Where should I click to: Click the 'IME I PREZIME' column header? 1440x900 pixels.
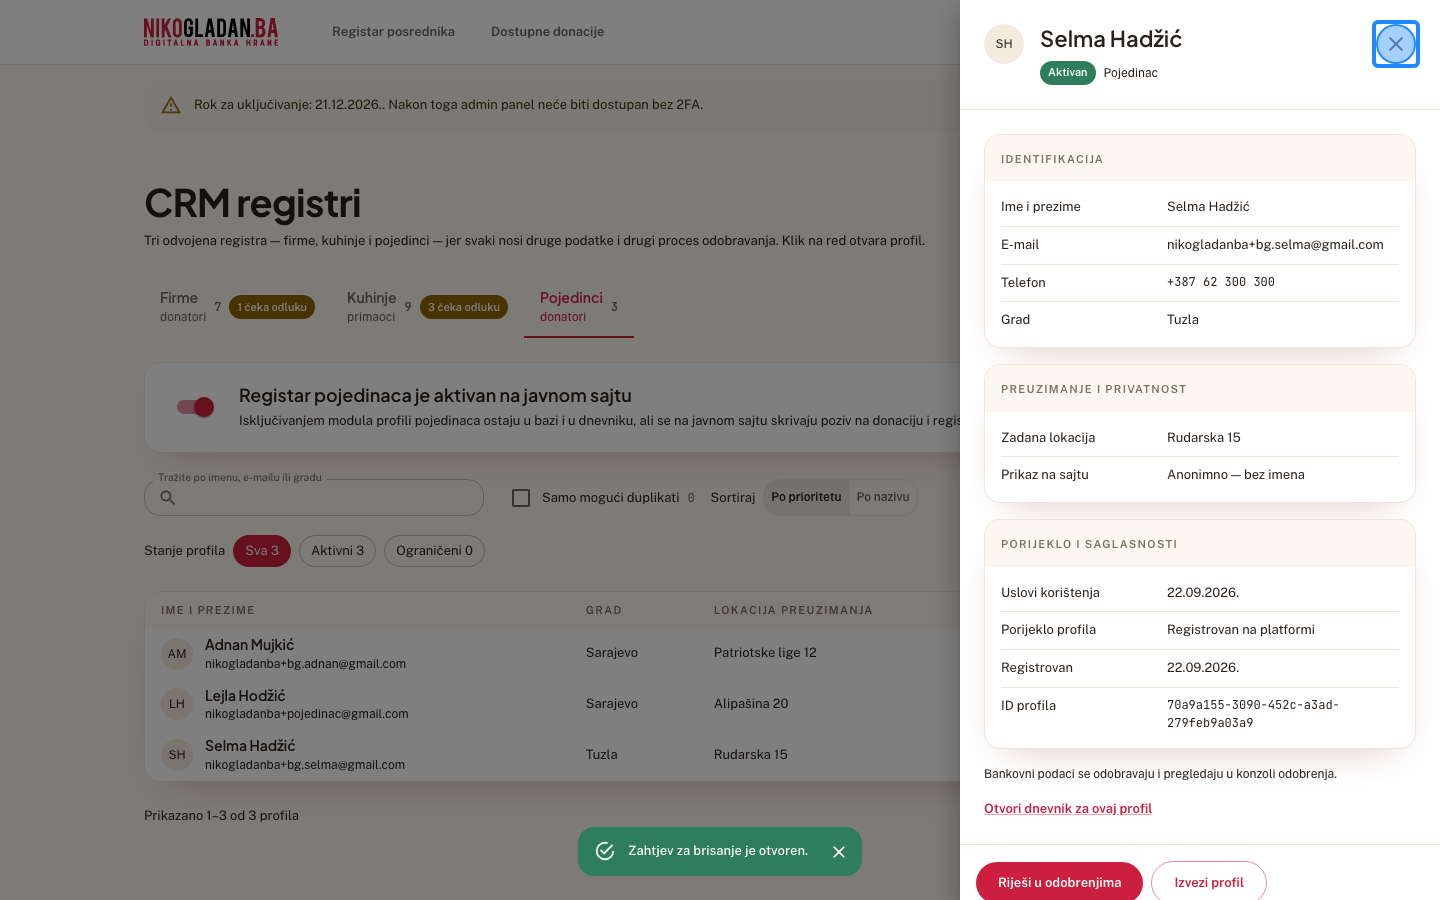[208, 610]
